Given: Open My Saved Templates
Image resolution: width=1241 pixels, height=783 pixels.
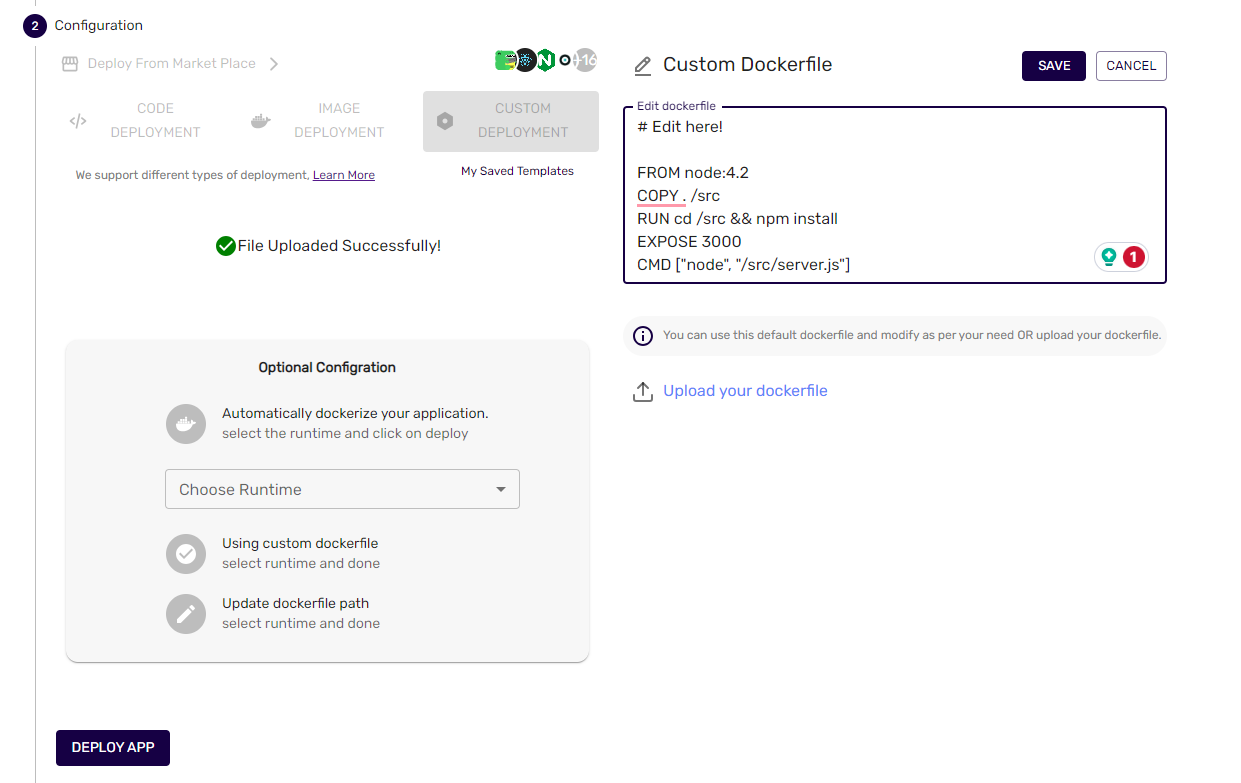Looking at the screenshot, I should tap(517, 171).
